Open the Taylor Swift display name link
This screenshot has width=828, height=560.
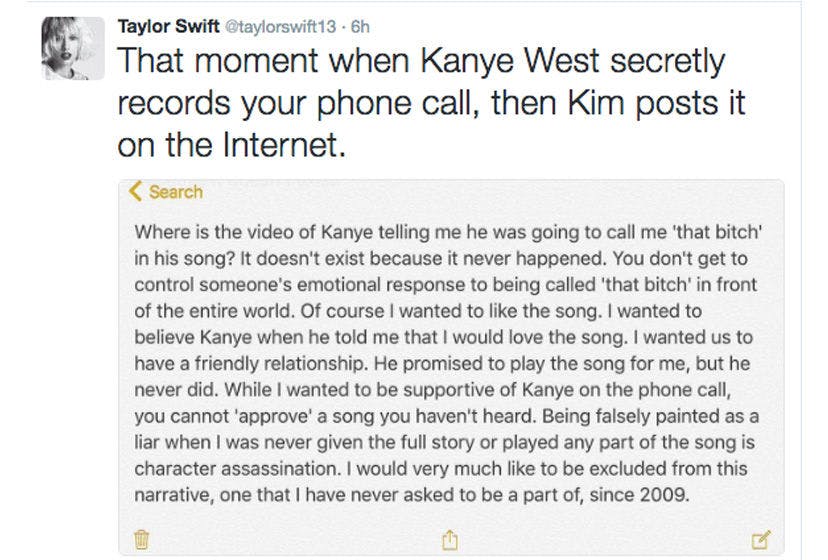[168, 26]
